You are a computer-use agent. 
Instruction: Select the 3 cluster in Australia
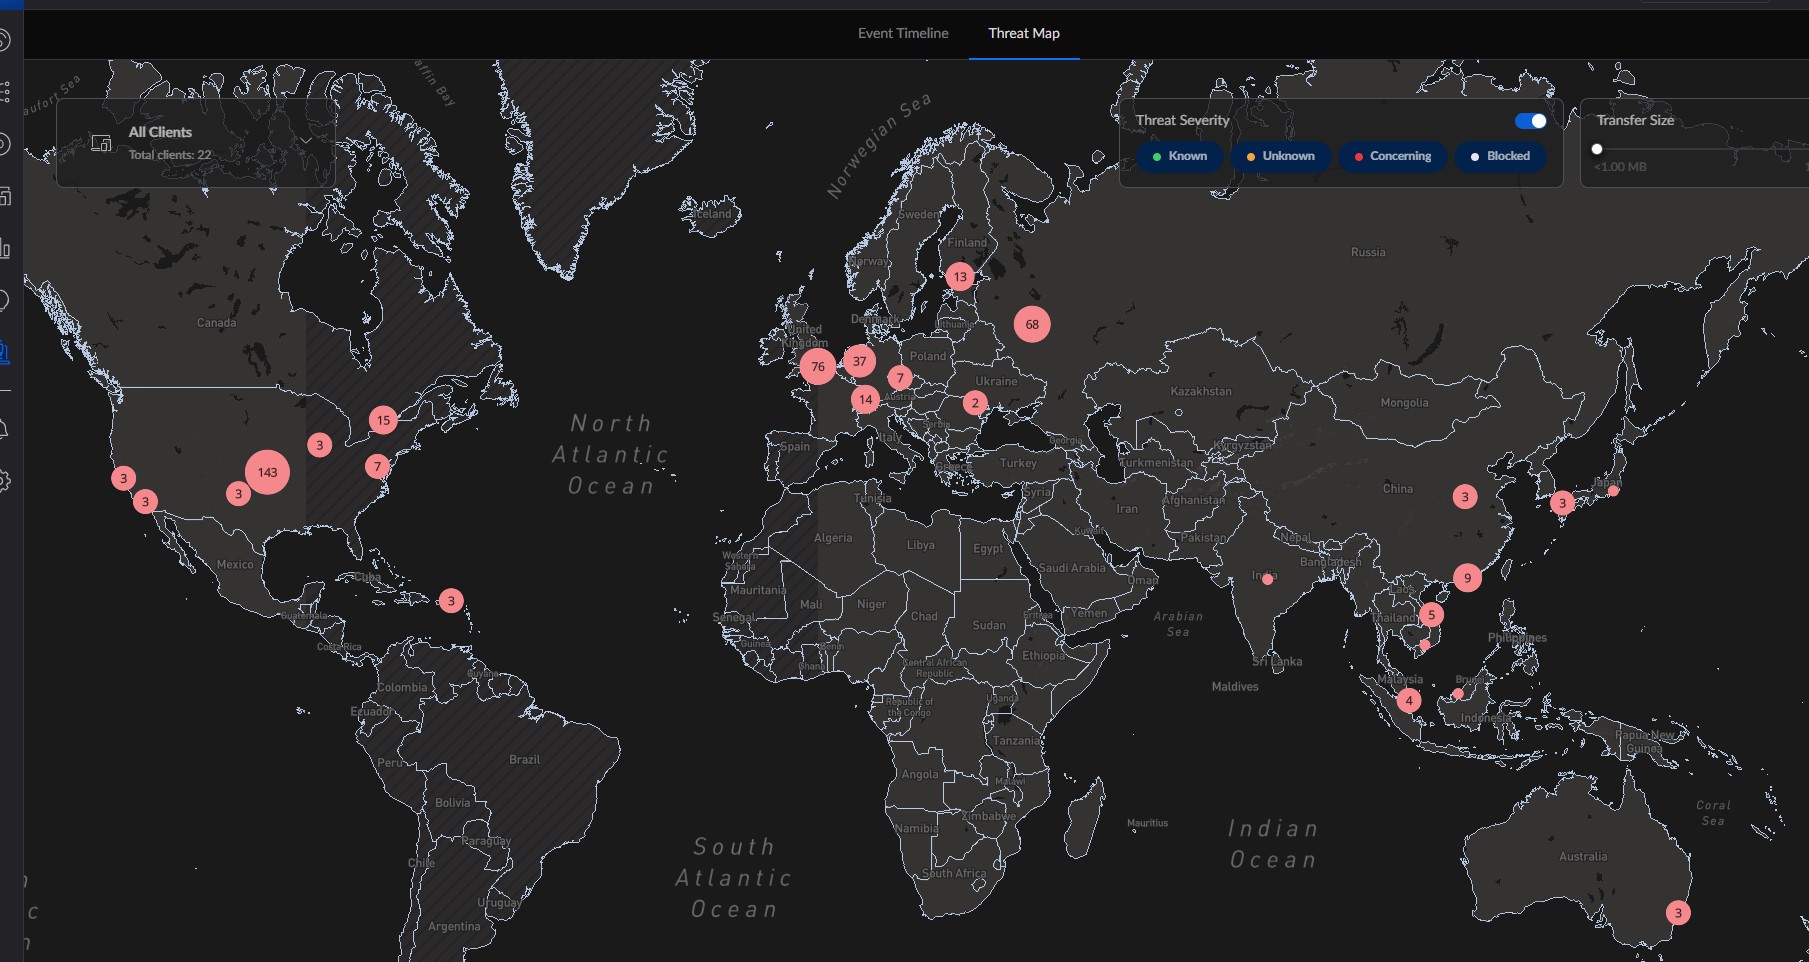[x=1678, y=912]
